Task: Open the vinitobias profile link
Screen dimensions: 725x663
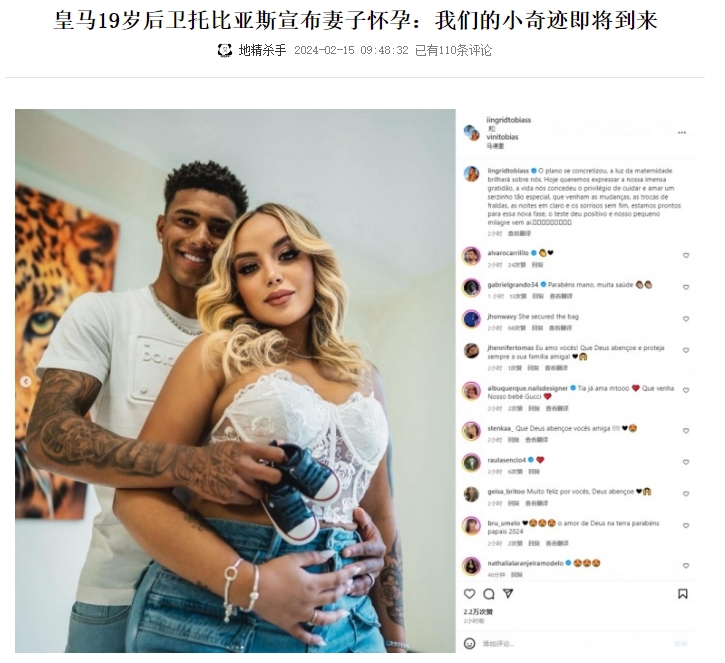Action: point(502,137)
